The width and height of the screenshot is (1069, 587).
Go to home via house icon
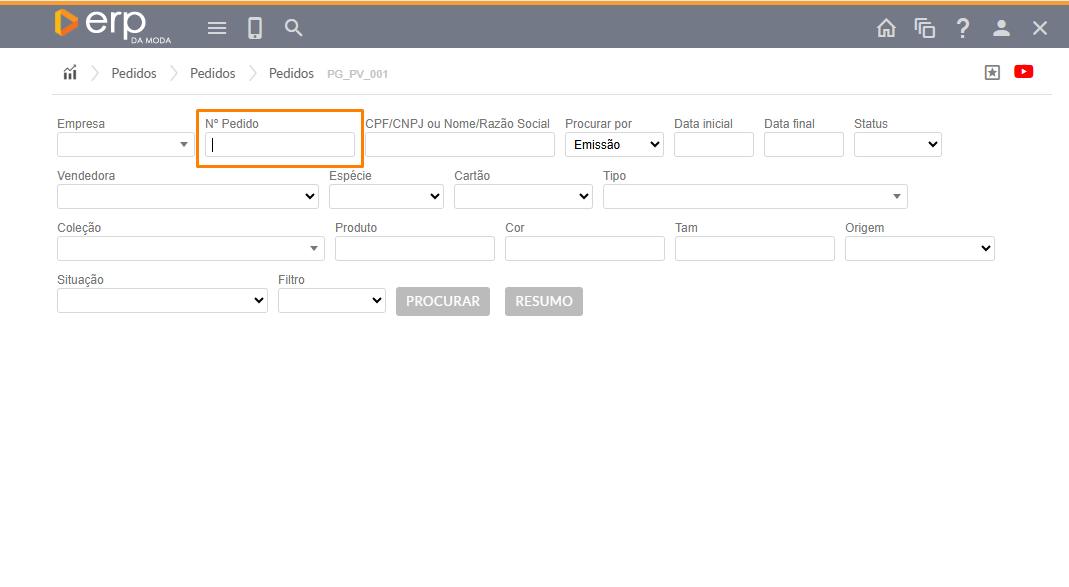coord(886,28)
